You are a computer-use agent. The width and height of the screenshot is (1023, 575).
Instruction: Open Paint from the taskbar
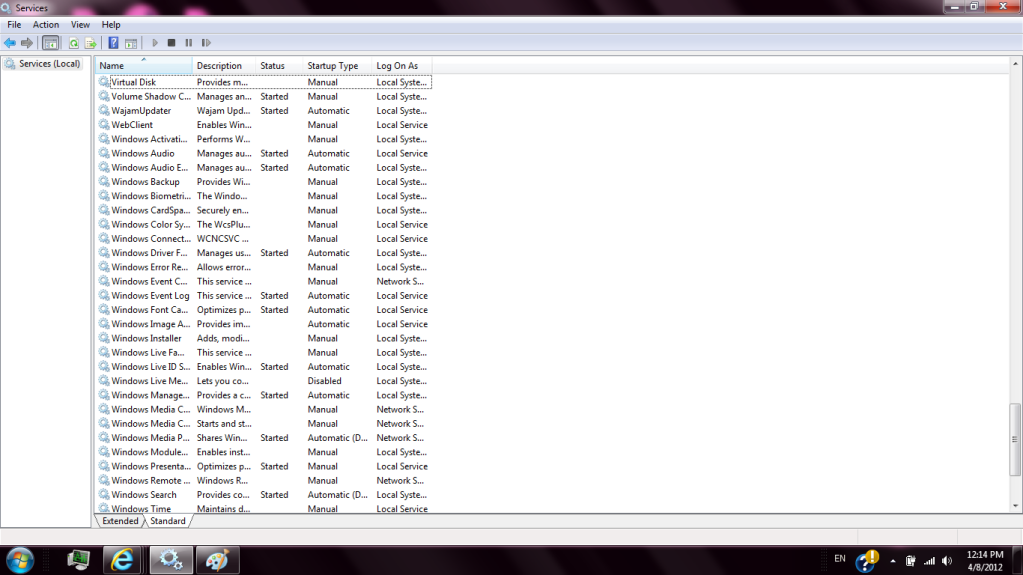click(x=217, y=560)
